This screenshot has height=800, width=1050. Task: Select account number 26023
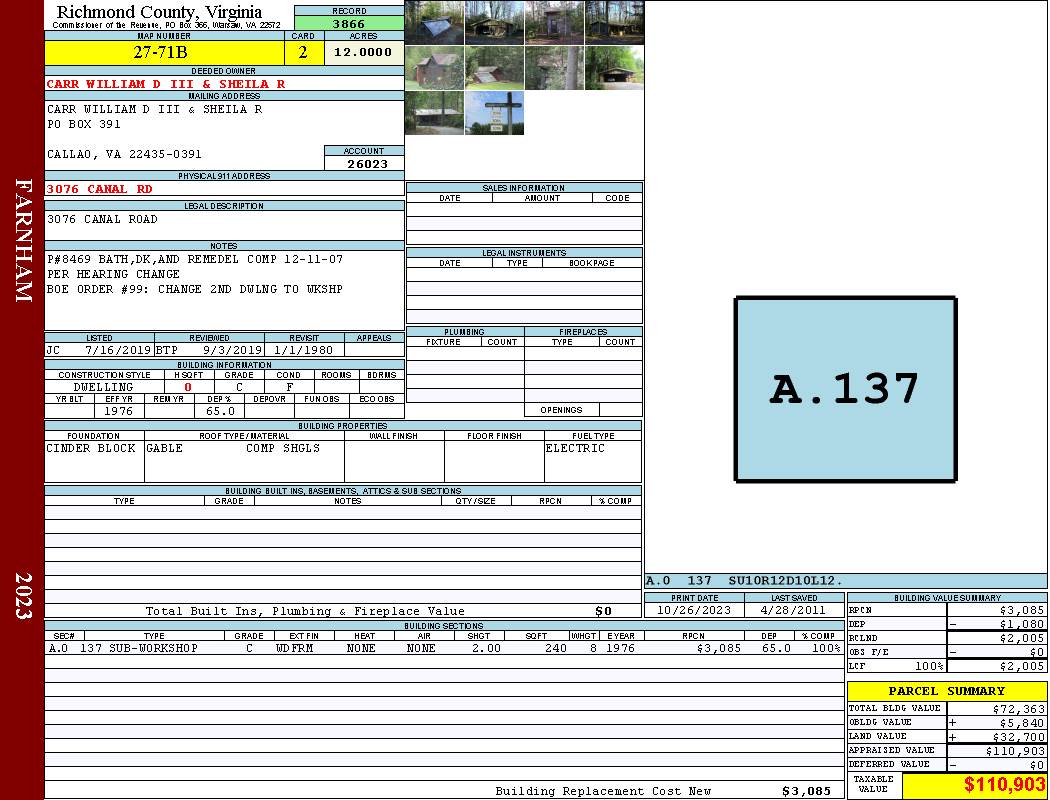click(x=367, y=164)
